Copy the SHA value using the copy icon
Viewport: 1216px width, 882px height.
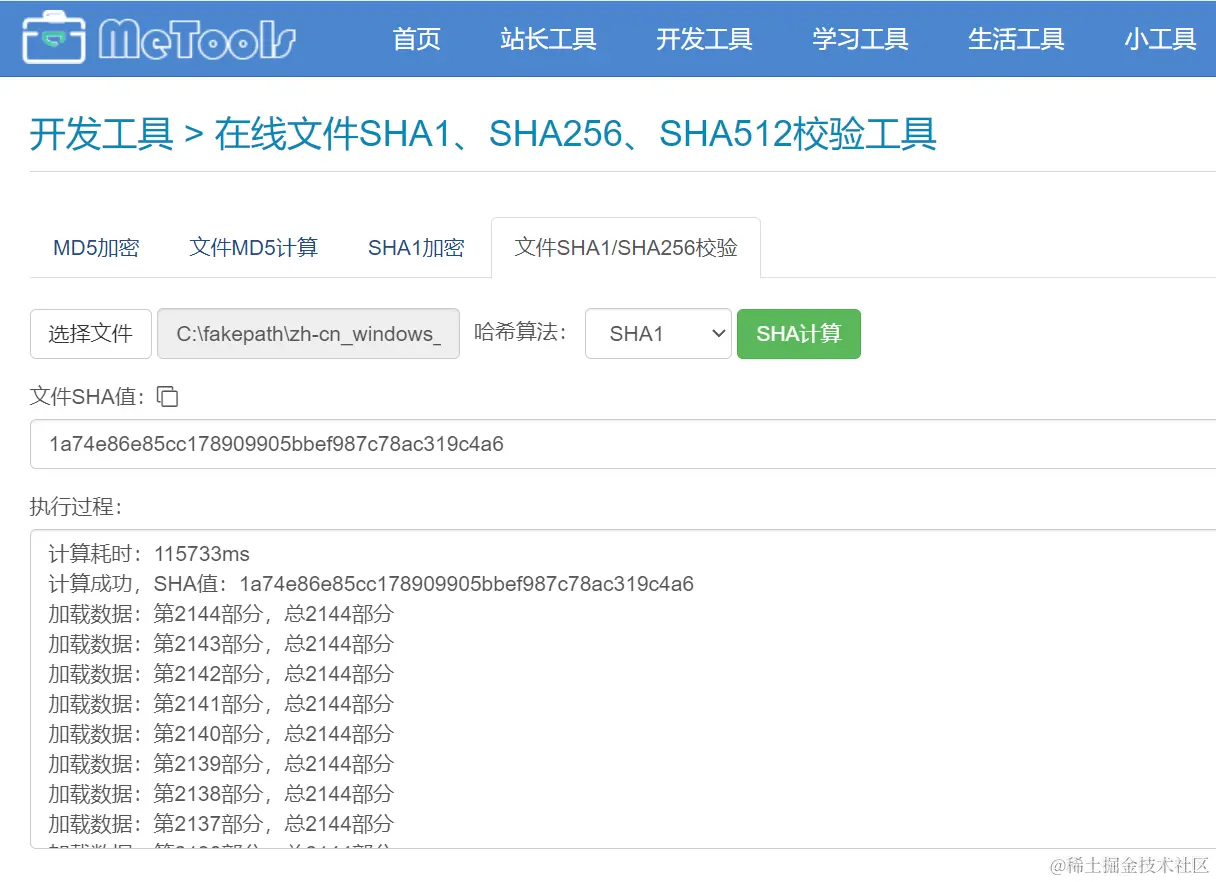click(167, 397)
